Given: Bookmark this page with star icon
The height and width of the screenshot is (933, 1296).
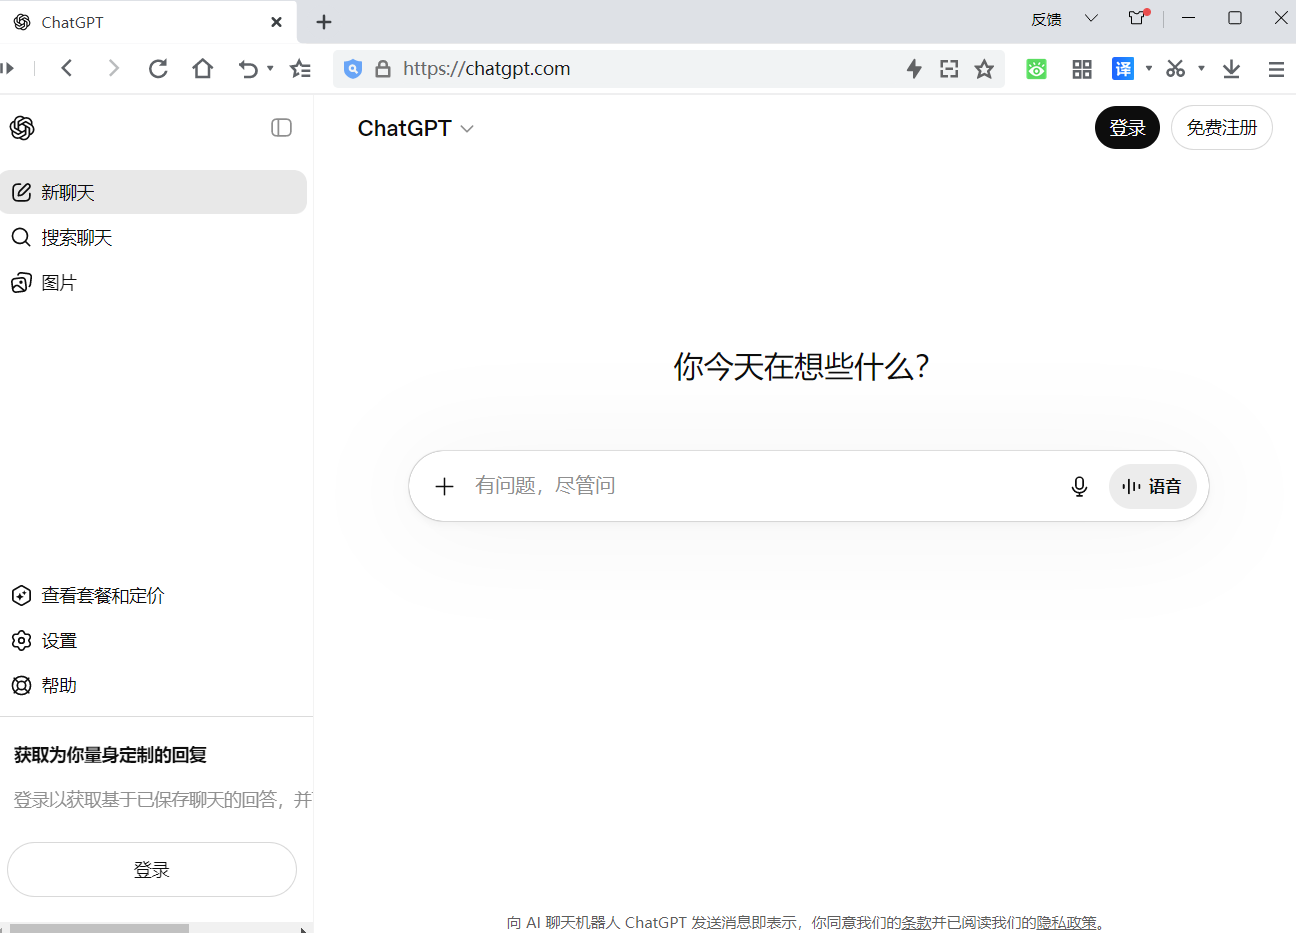Looking at the screenshot, I should [x=985, y=68].
